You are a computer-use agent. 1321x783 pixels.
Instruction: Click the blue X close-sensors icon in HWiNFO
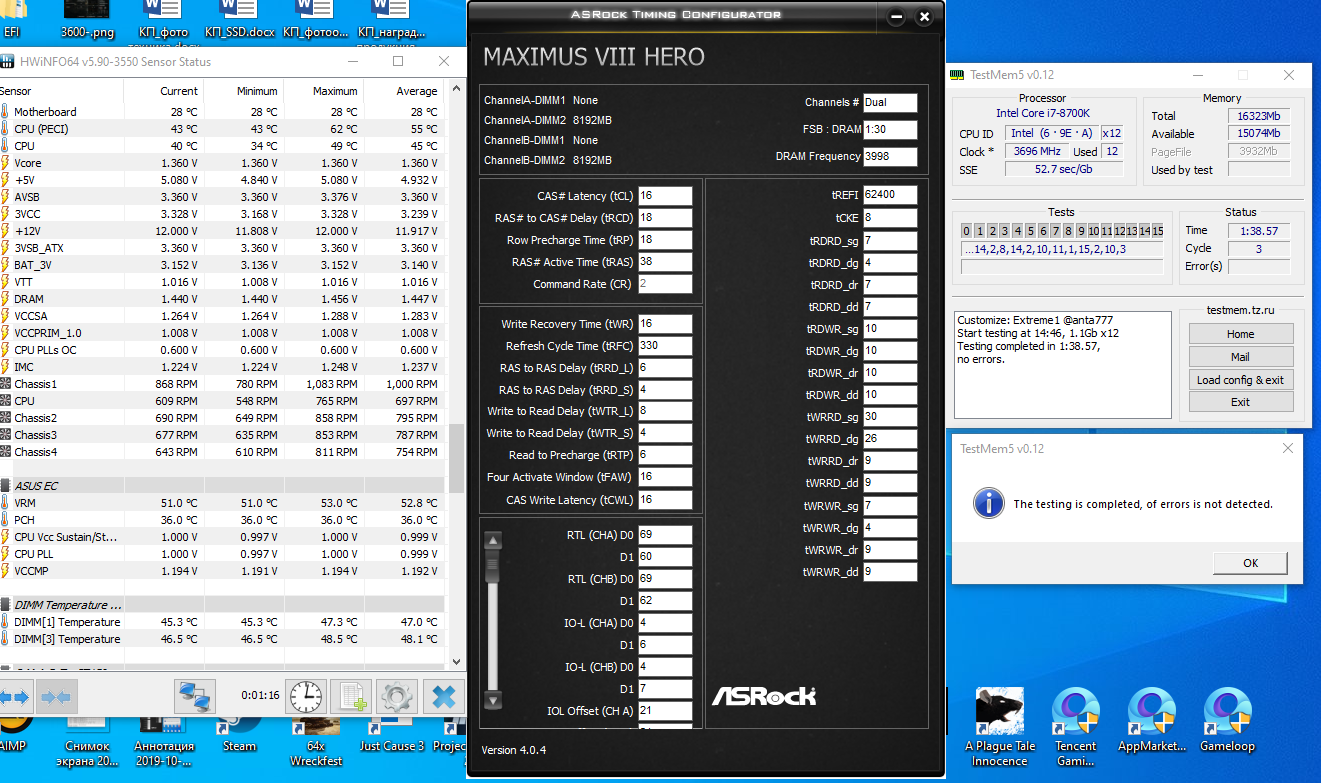coord(443,696)
